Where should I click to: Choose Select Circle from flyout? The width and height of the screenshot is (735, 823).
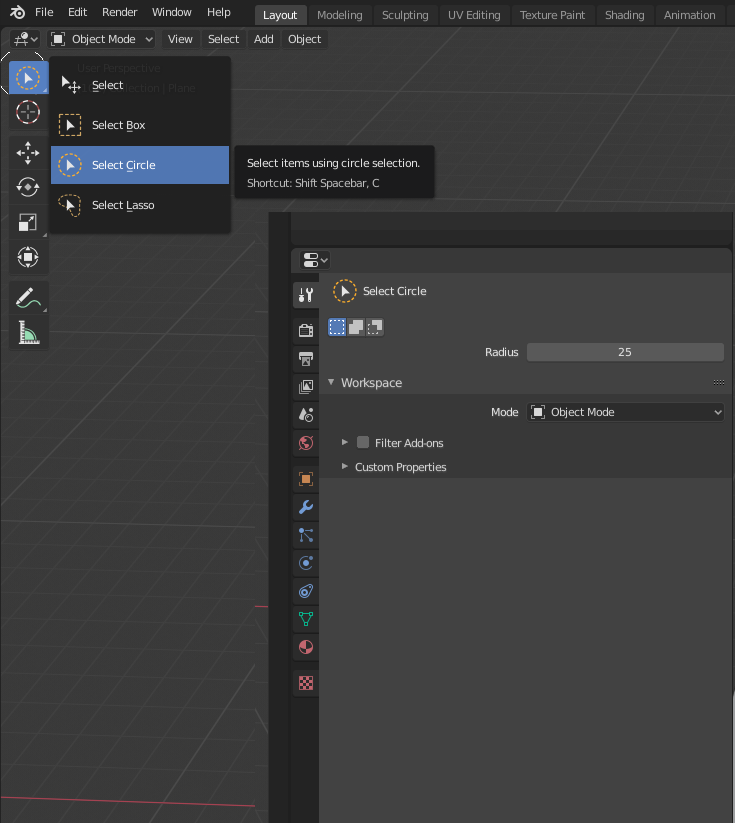(x=140, y=165)
